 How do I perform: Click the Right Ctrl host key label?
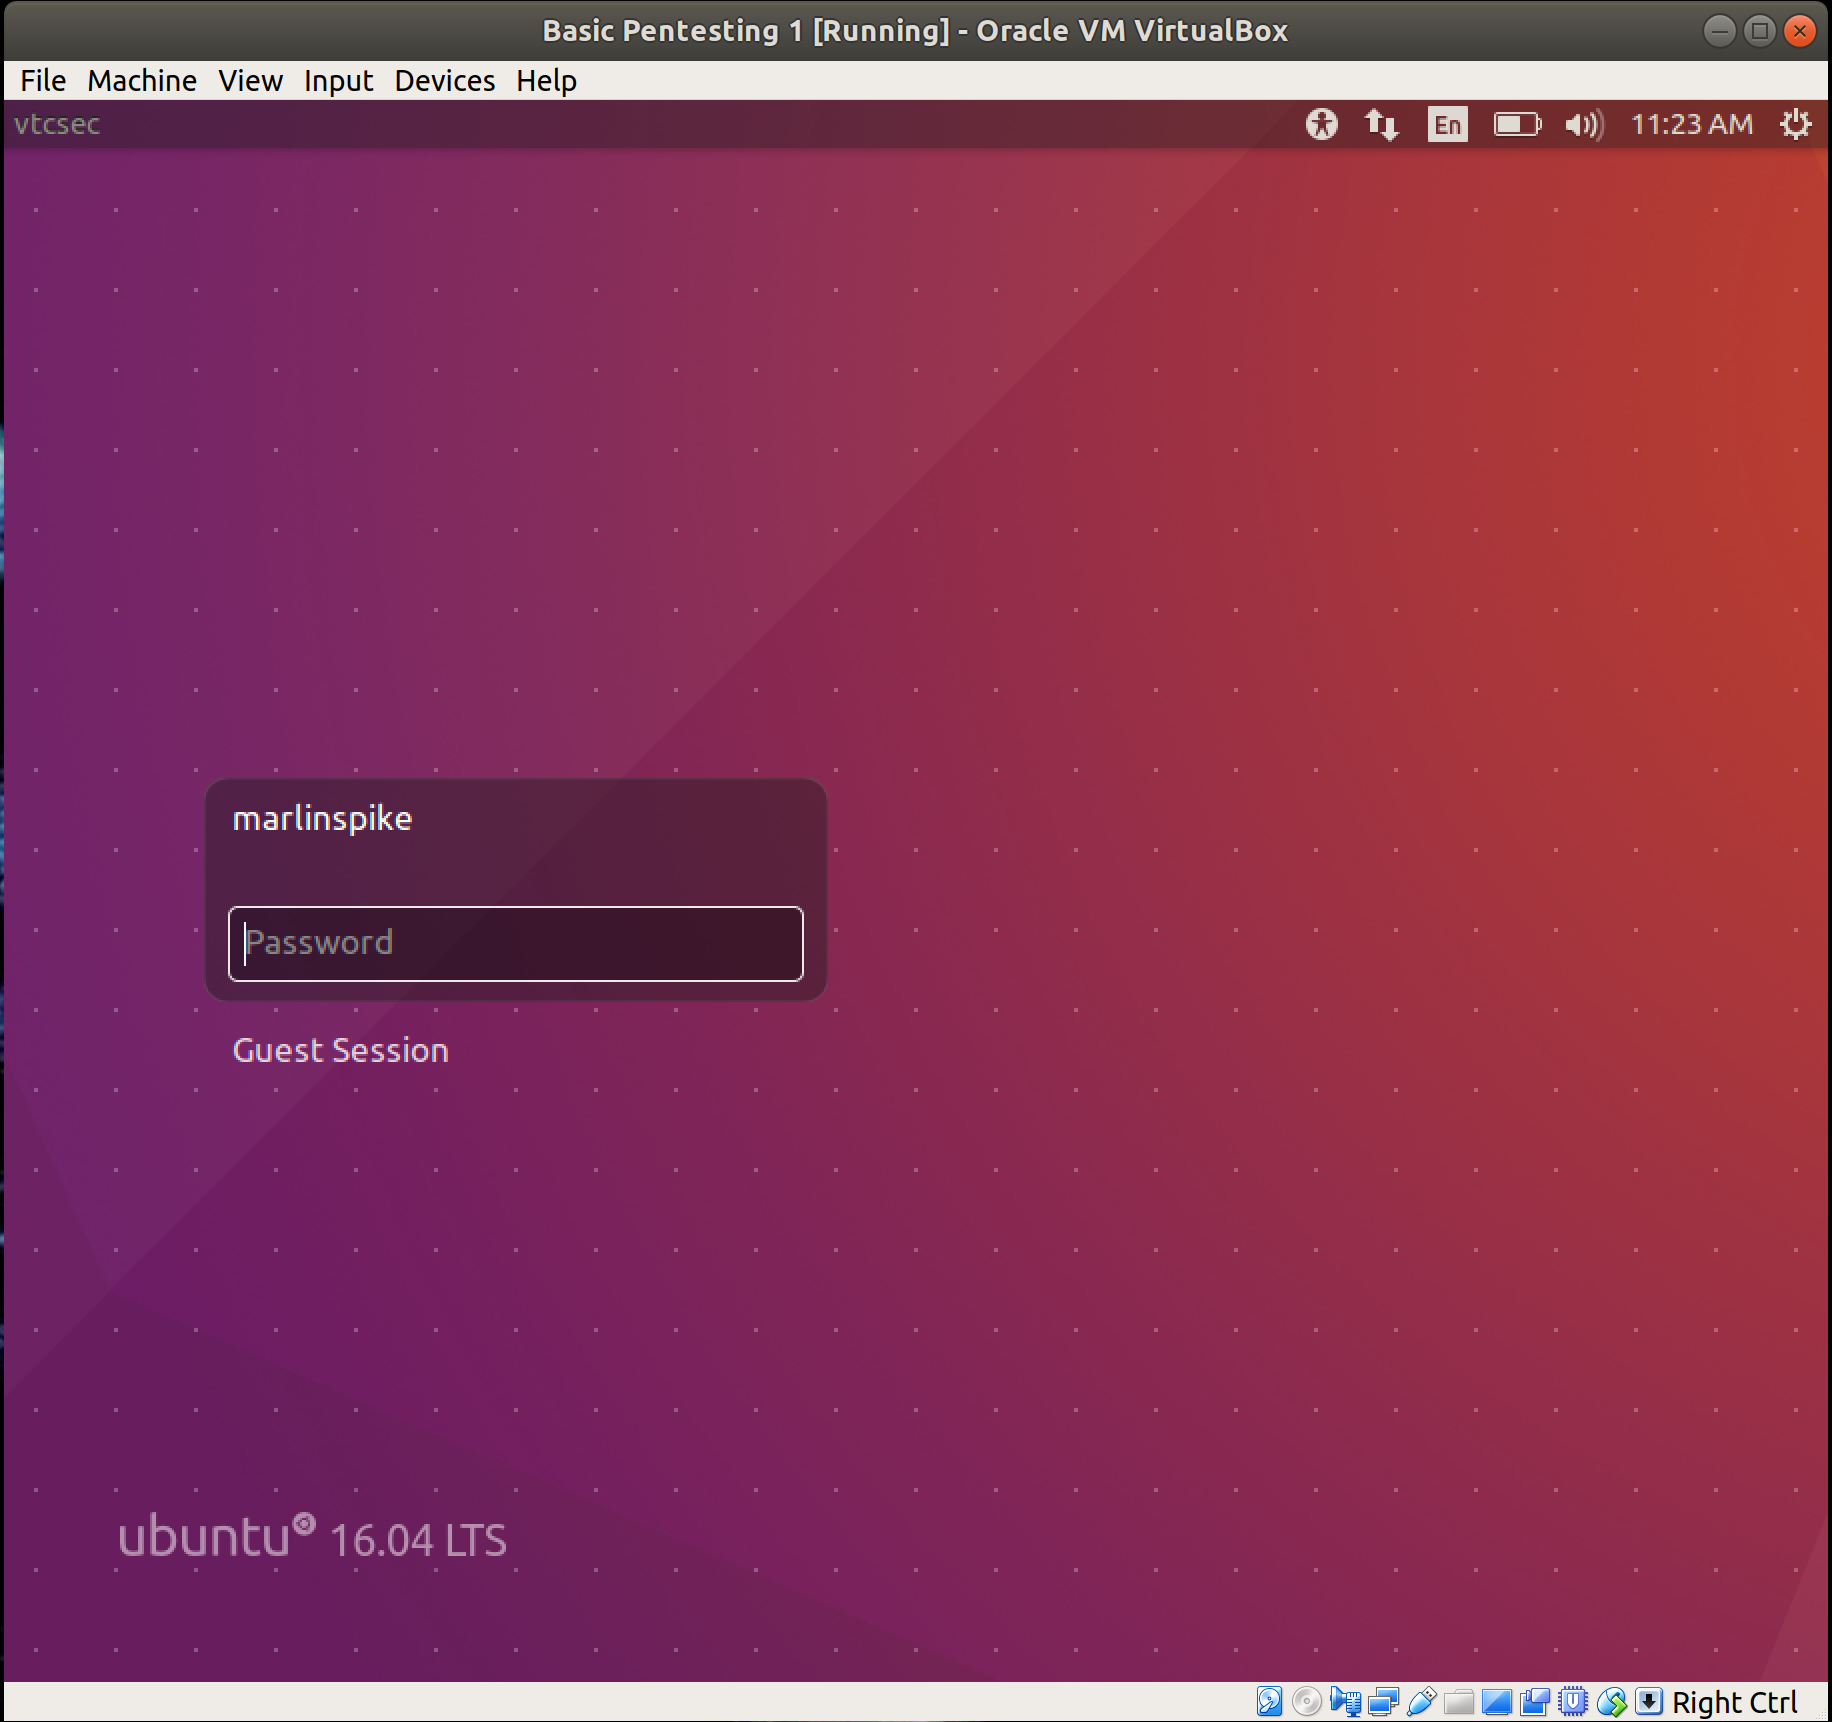click(1734, 1702)
